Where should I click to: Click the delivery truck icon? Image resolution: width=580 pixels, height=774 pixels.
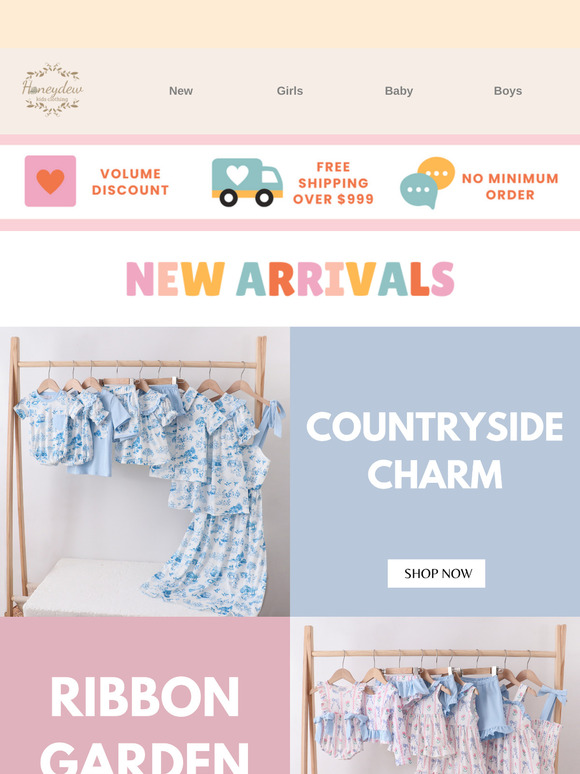tap(247, 182)
